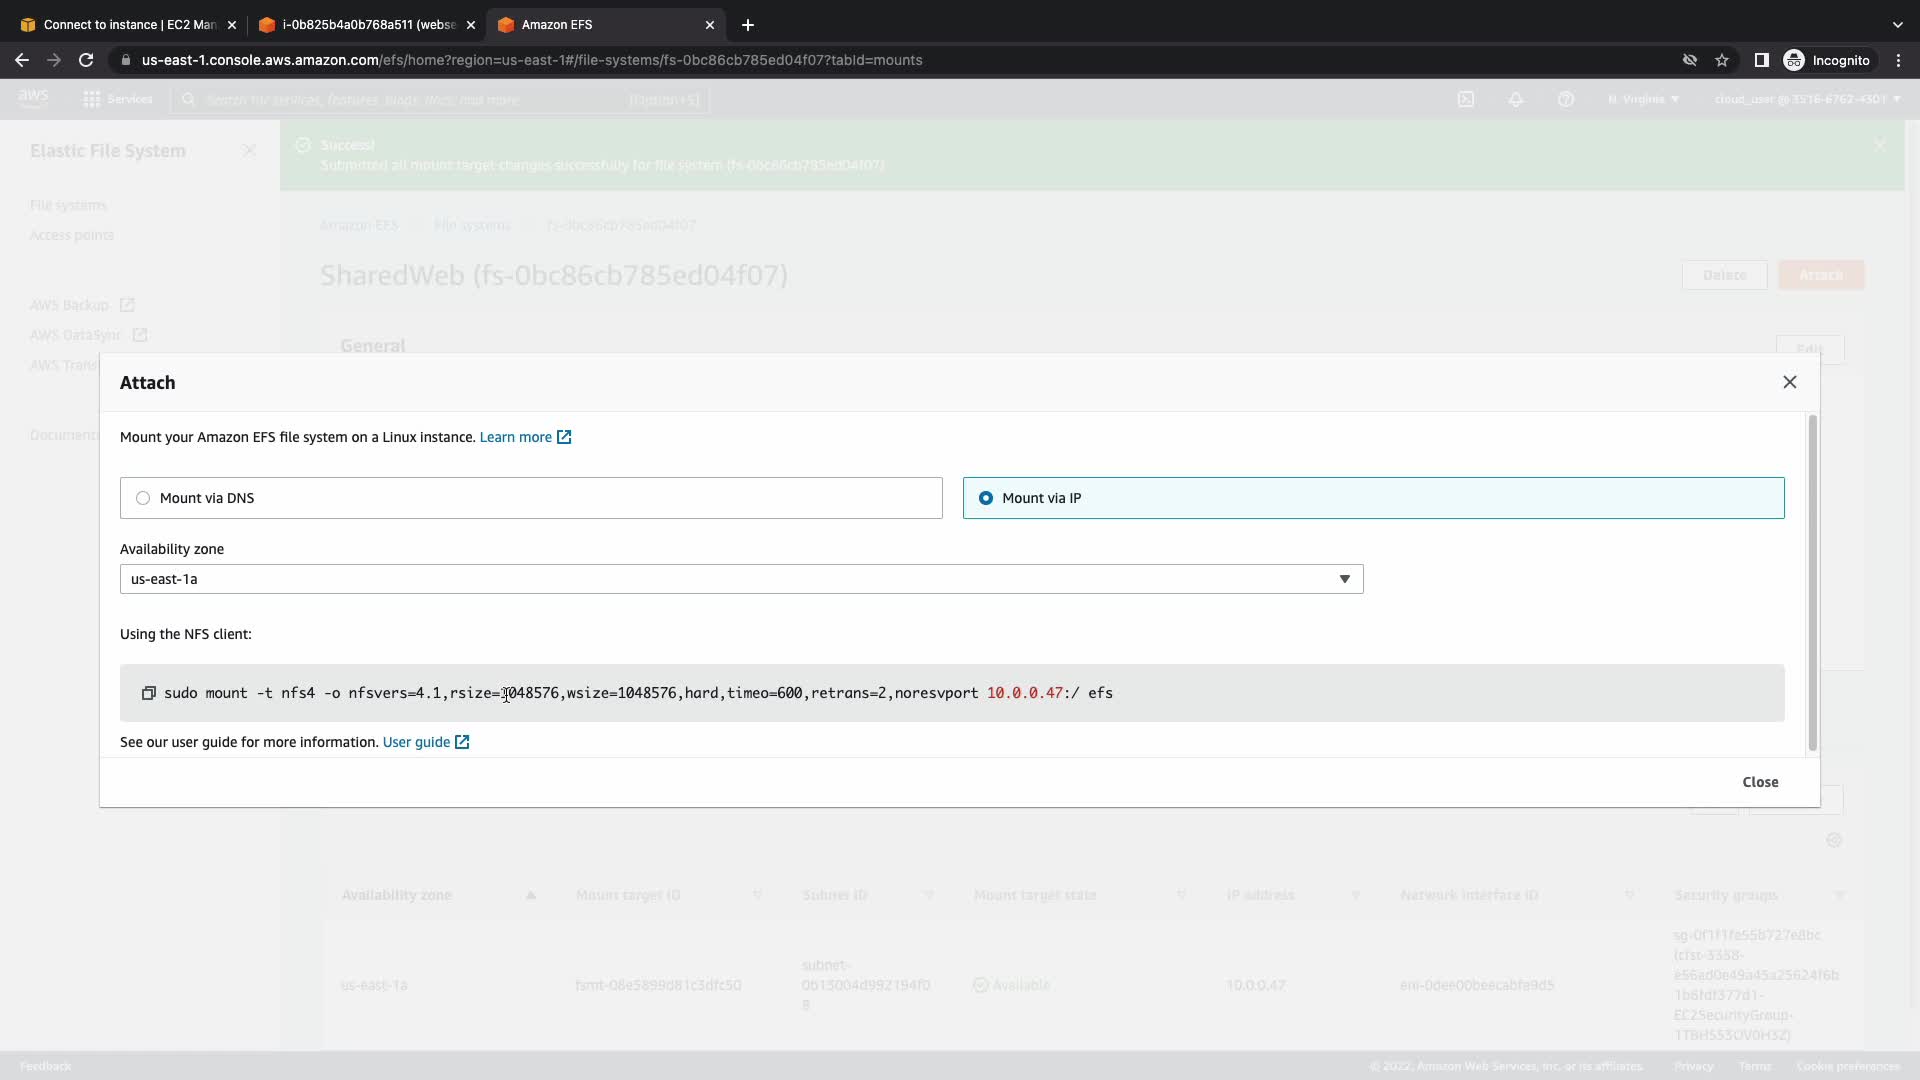Image resolution: width=1920 pixels, height=1080 pixels.
Task: Switch to Connect to instance EC2 tab
Action: [128, 24]
